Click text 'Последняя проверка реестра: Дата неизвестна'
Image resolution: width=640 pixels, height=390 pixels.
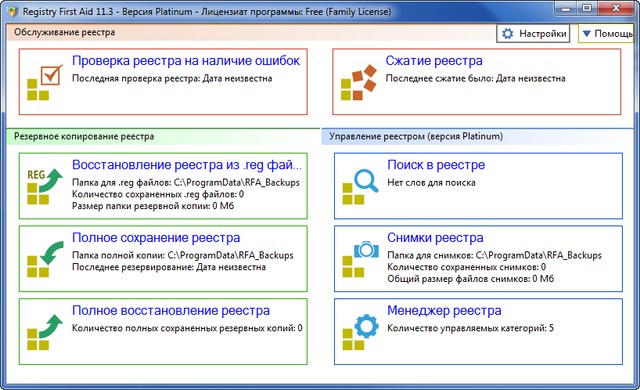tap(172, 78)
